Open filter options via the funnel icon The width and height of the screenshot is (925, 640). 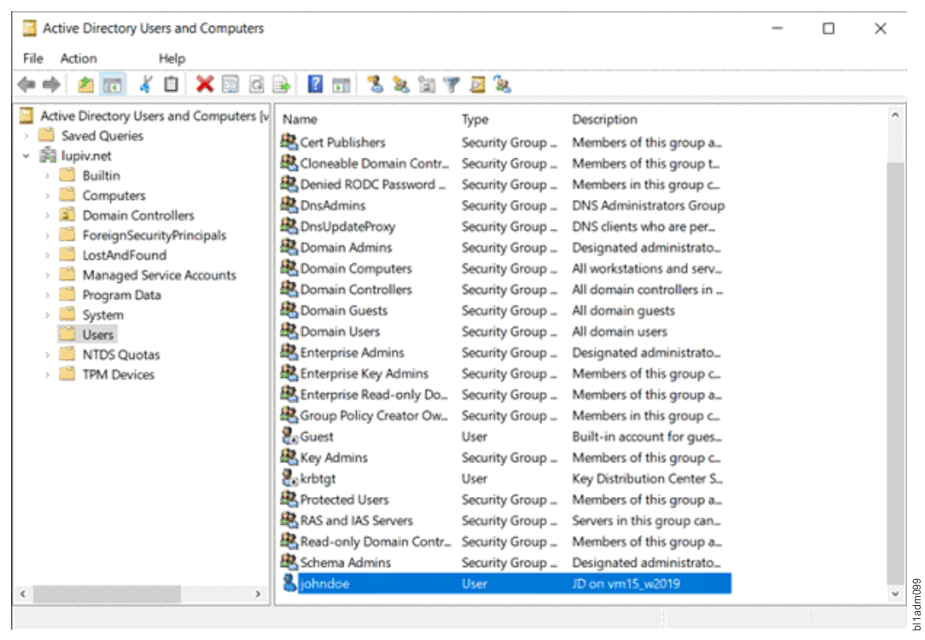452,84
